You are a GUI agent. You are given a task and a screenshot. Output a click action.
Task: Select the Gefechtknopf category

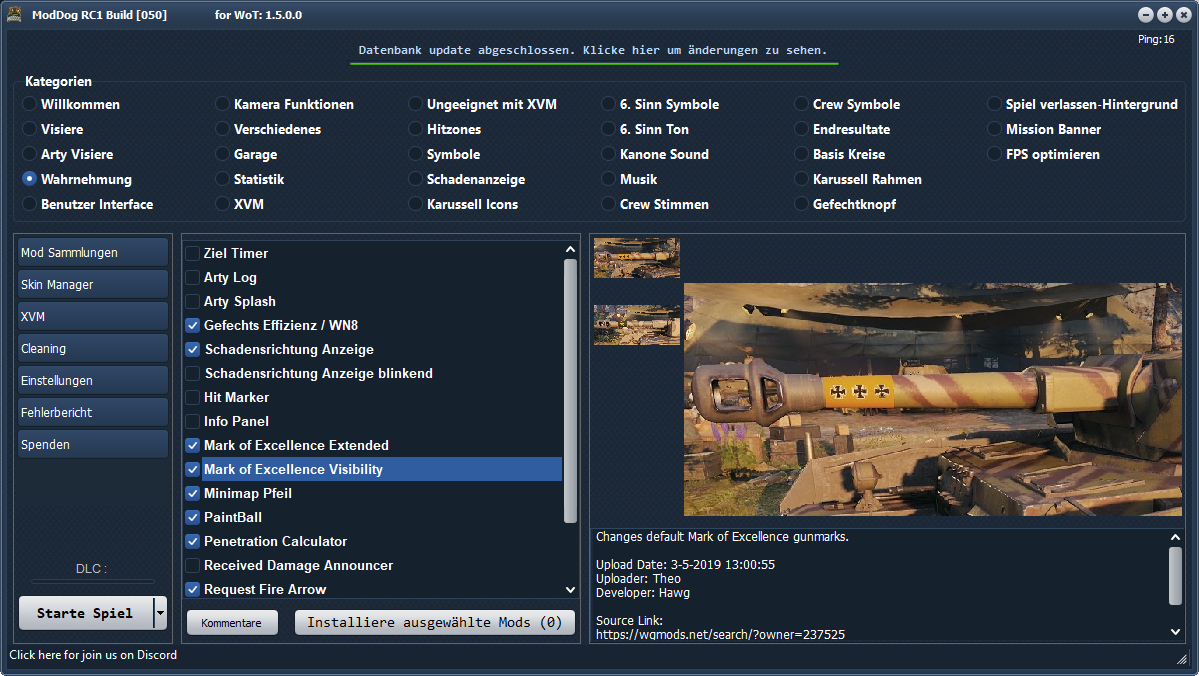pyautogui.click(x=801, y=204)
